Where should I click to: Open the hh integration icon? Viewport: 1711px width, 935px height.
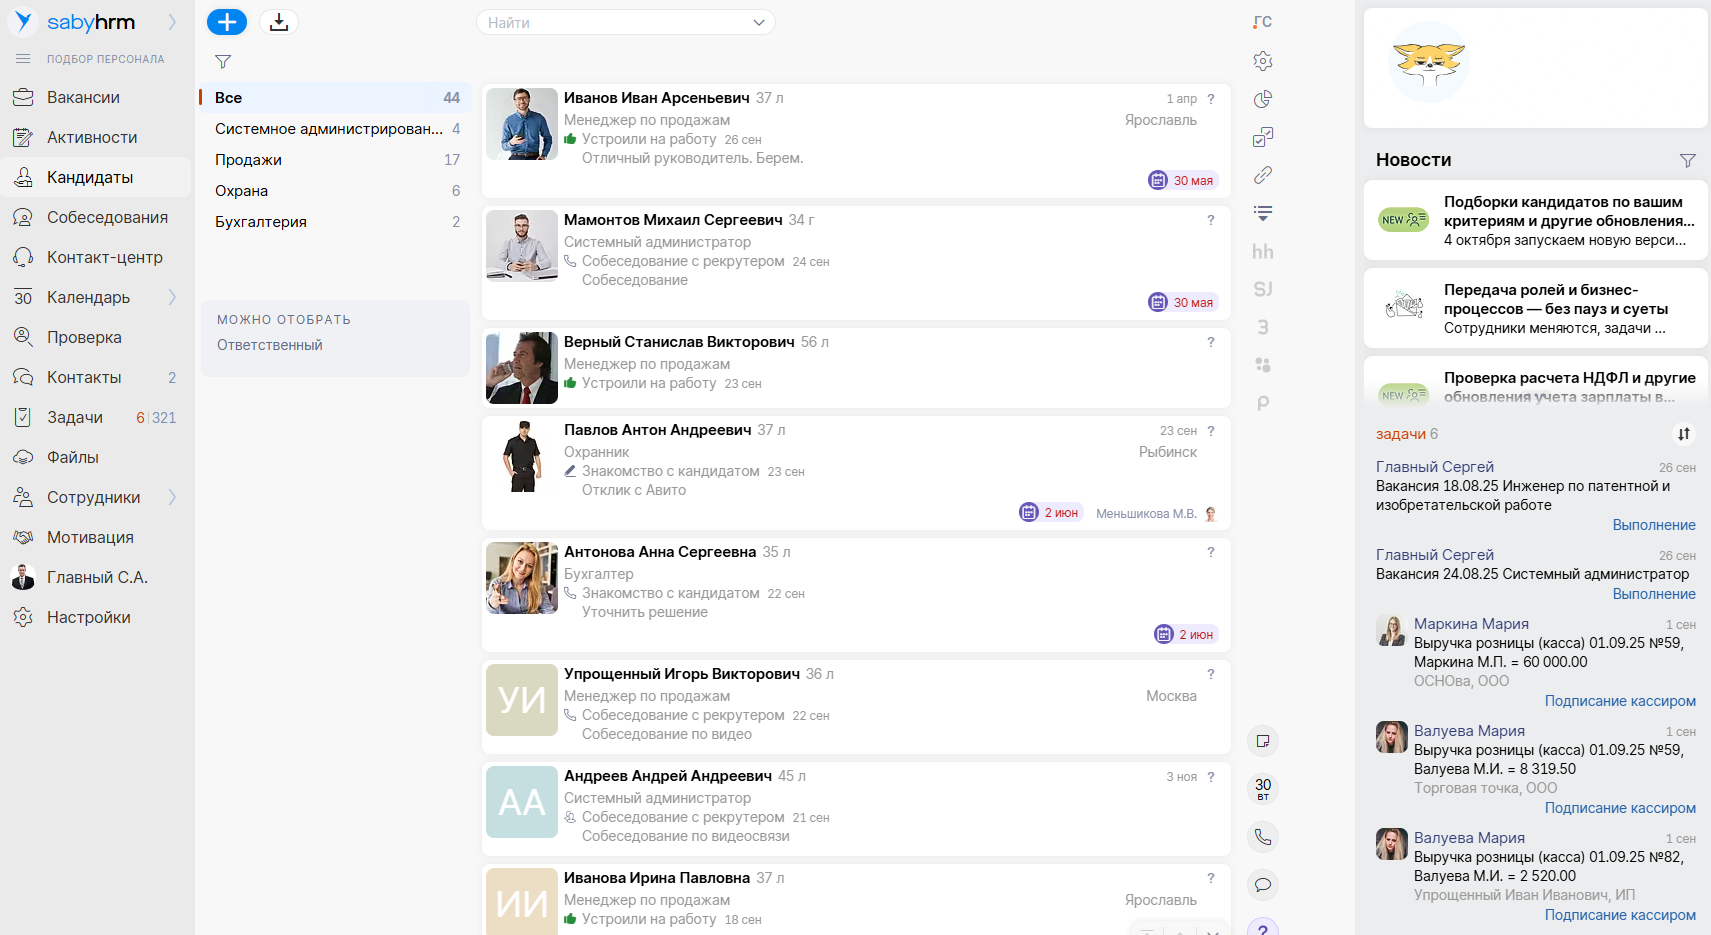coord(1263,251)
